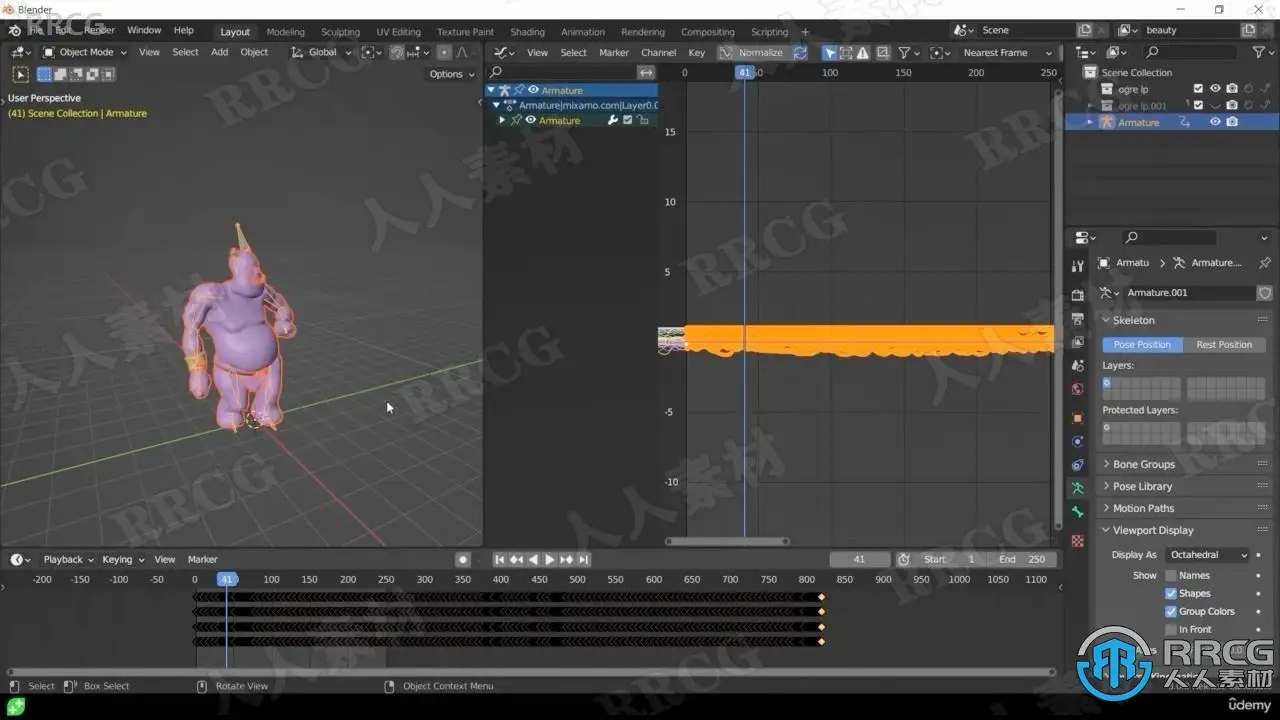Click the pin icon in Properties header
1280x720 pixels.
click(1264, 263)
